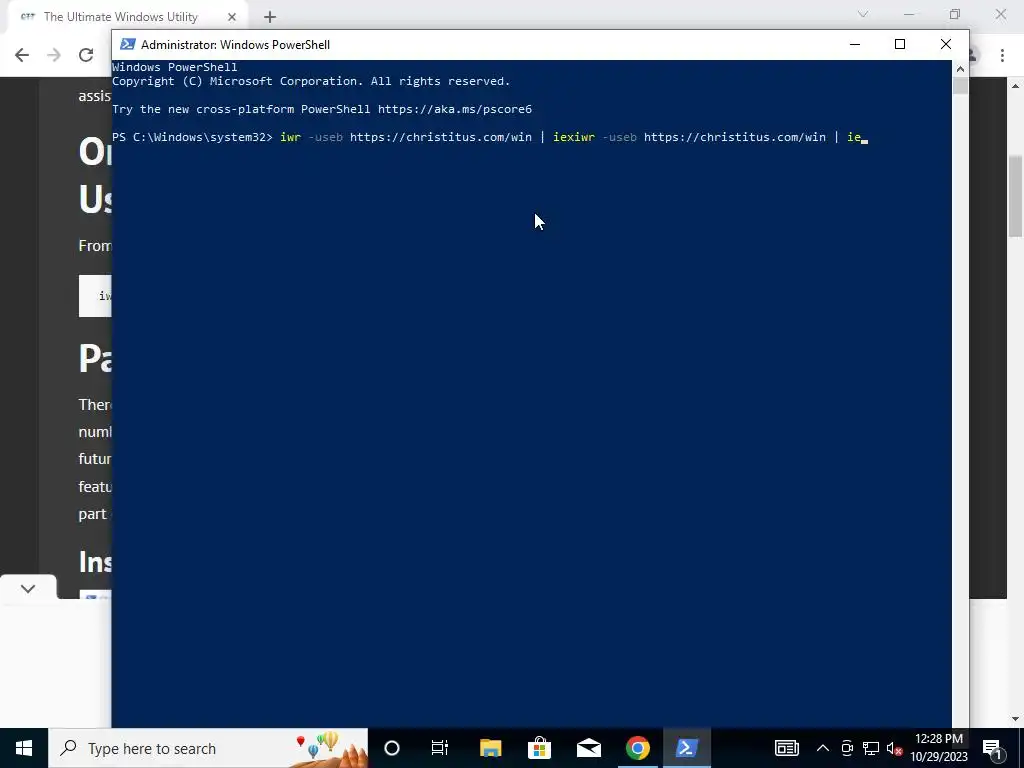Viewport: 1024px width, 768px height.
Task: Click the PS C:\Windows\system32 prompt
Action: tap(192, 137)
